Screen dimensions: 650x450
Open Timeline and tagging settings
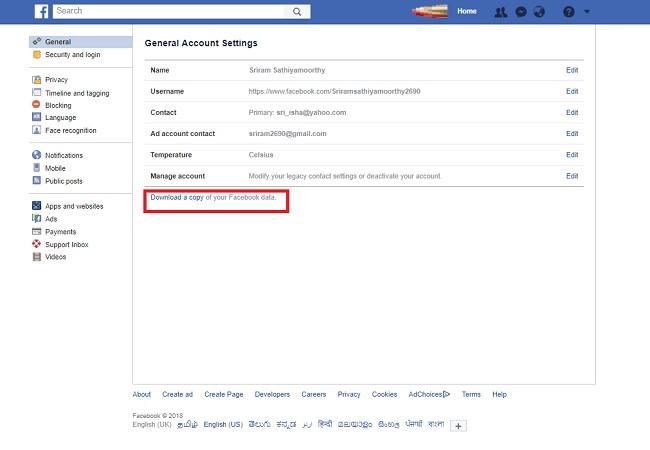click(77, 93)
